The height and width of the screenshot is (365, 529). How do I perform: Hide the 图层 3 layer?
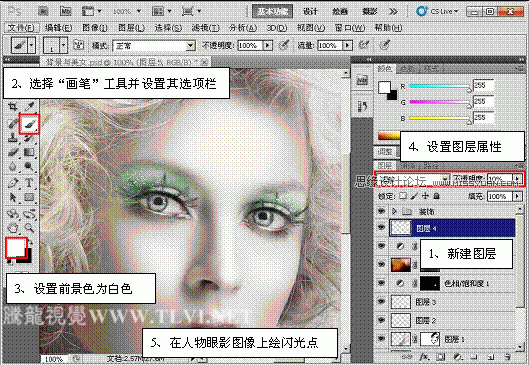[x=381, y=301]
